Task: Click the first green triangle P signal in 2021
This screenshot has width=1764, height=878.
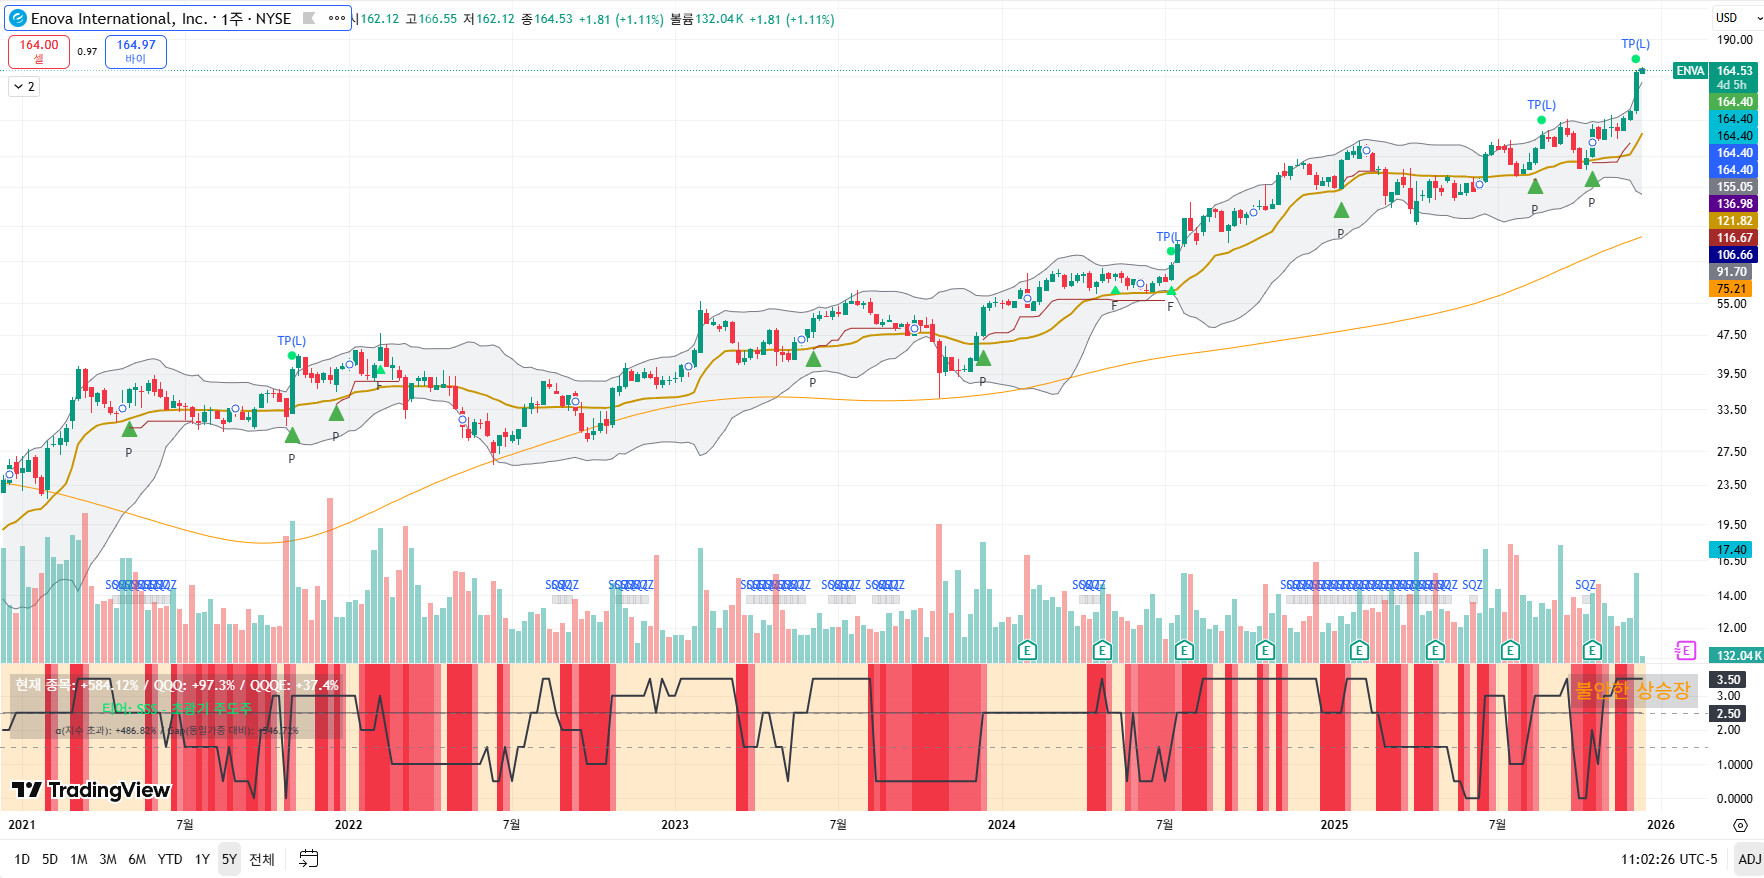Action: tap(129, 429)
